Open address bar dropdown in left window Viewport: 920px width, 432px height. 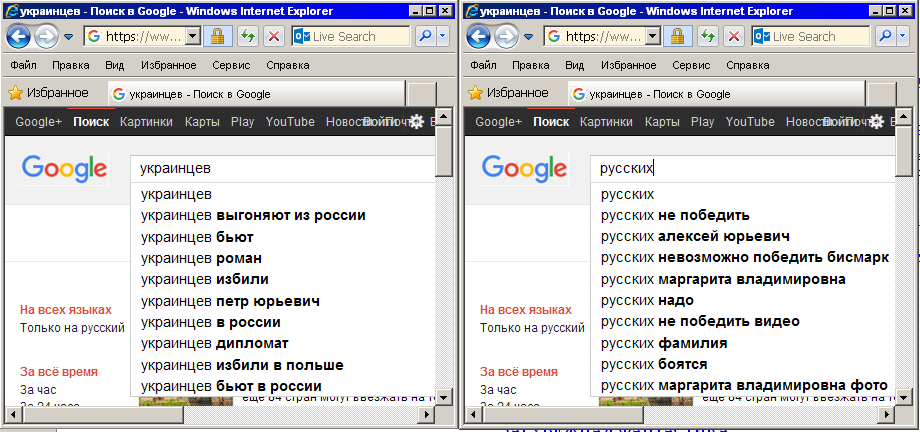click(193, 37)
